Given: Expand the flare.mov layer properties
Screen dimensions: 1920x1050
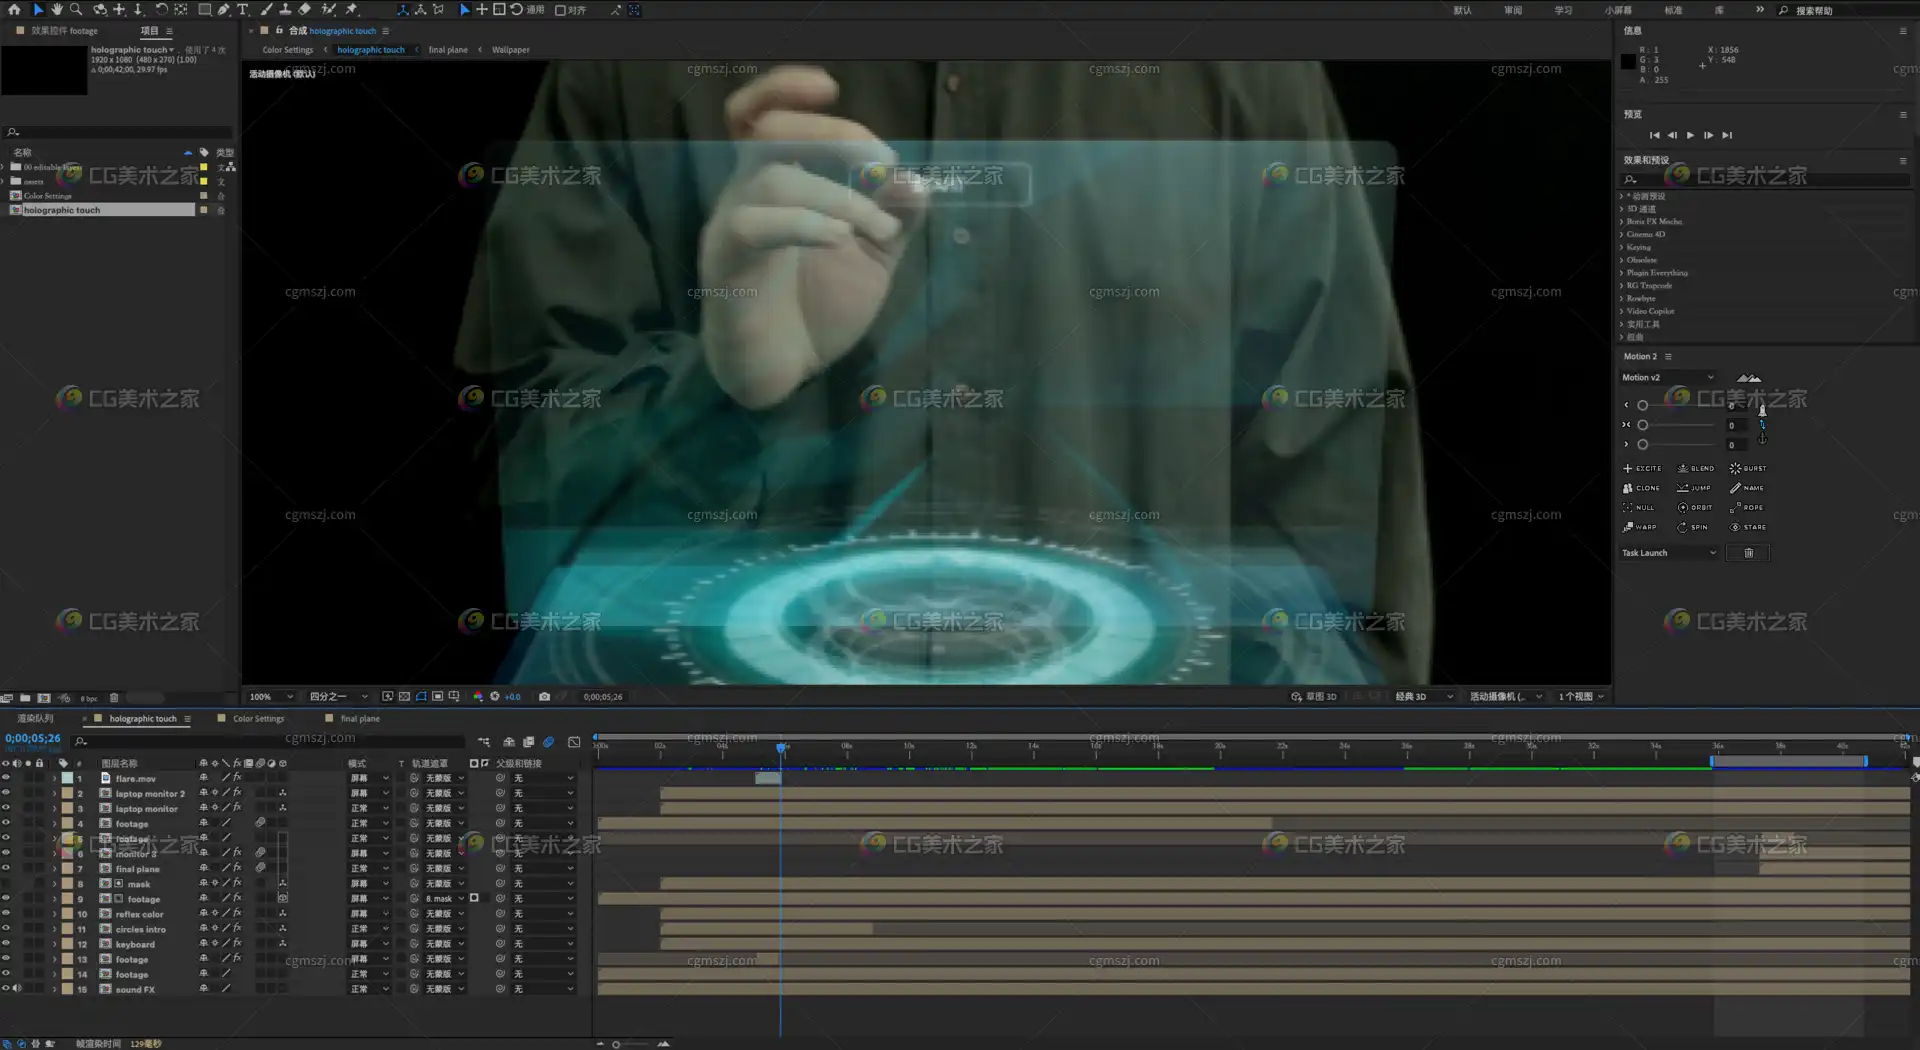Looking at the screenshot, I should (54, 778).
